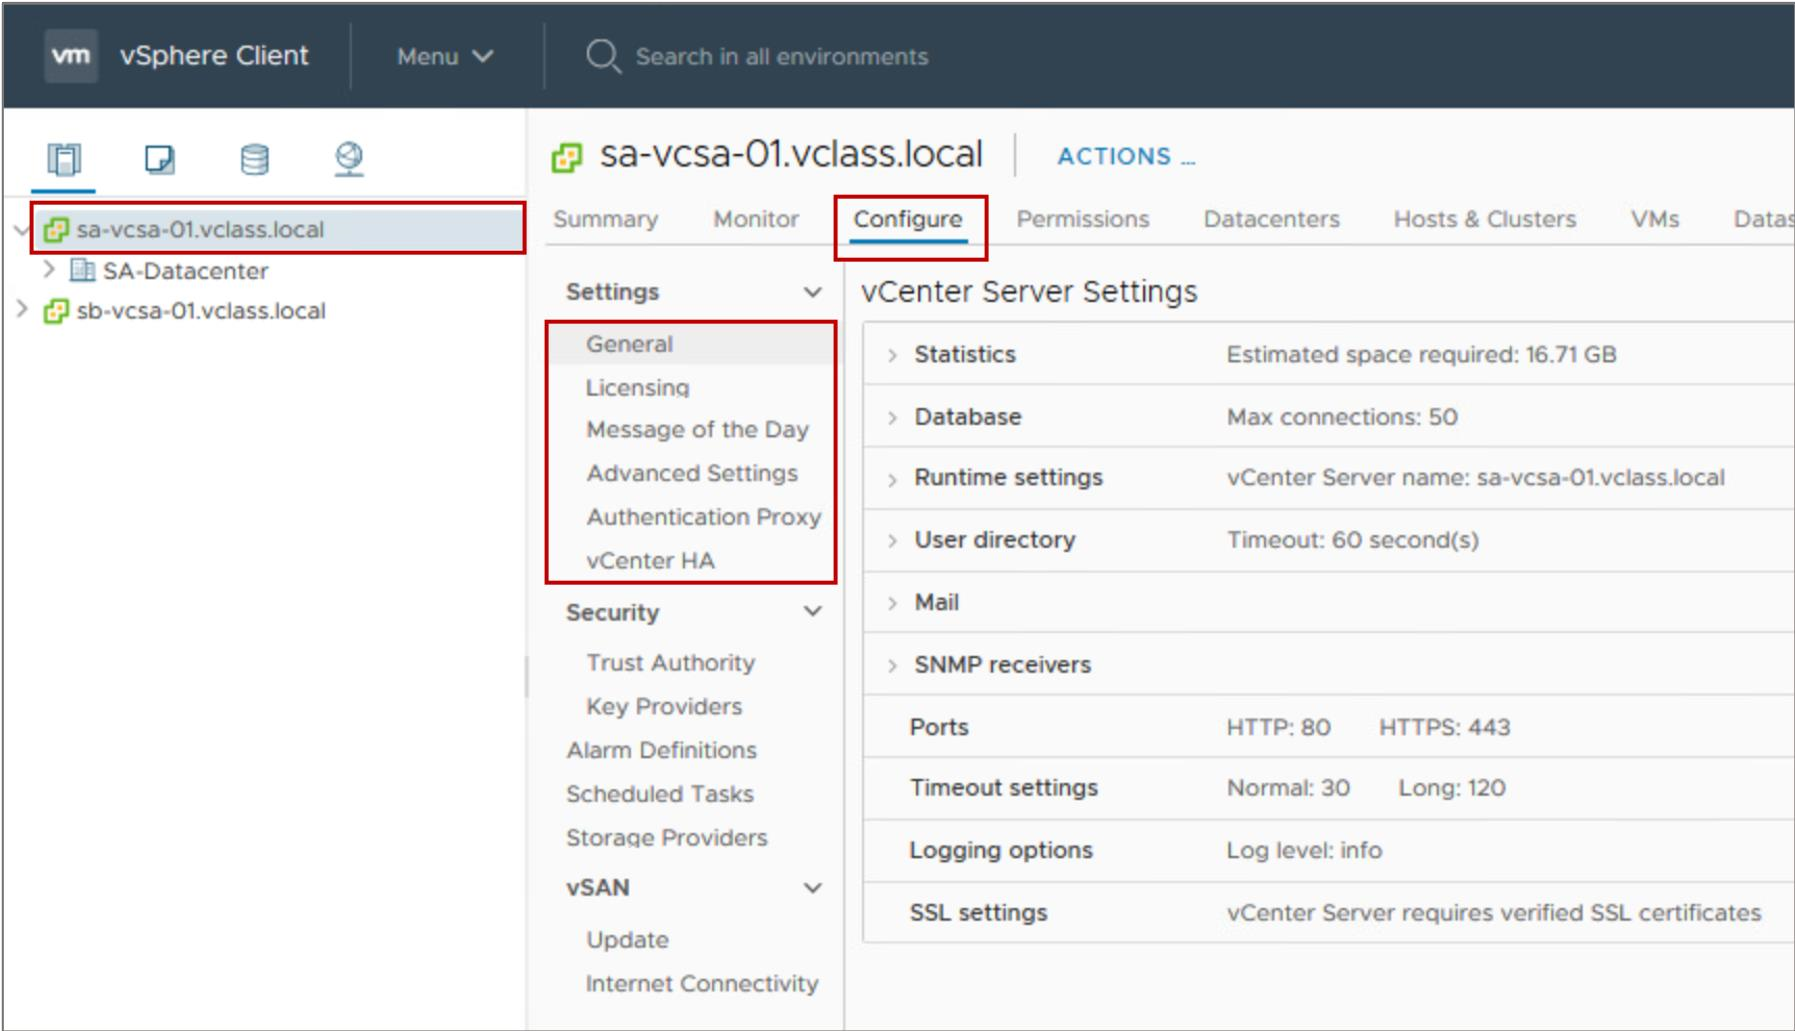Open the Menu dropdown
This screenshot has width=1795, height=1031.
click(x=445, y=56)
